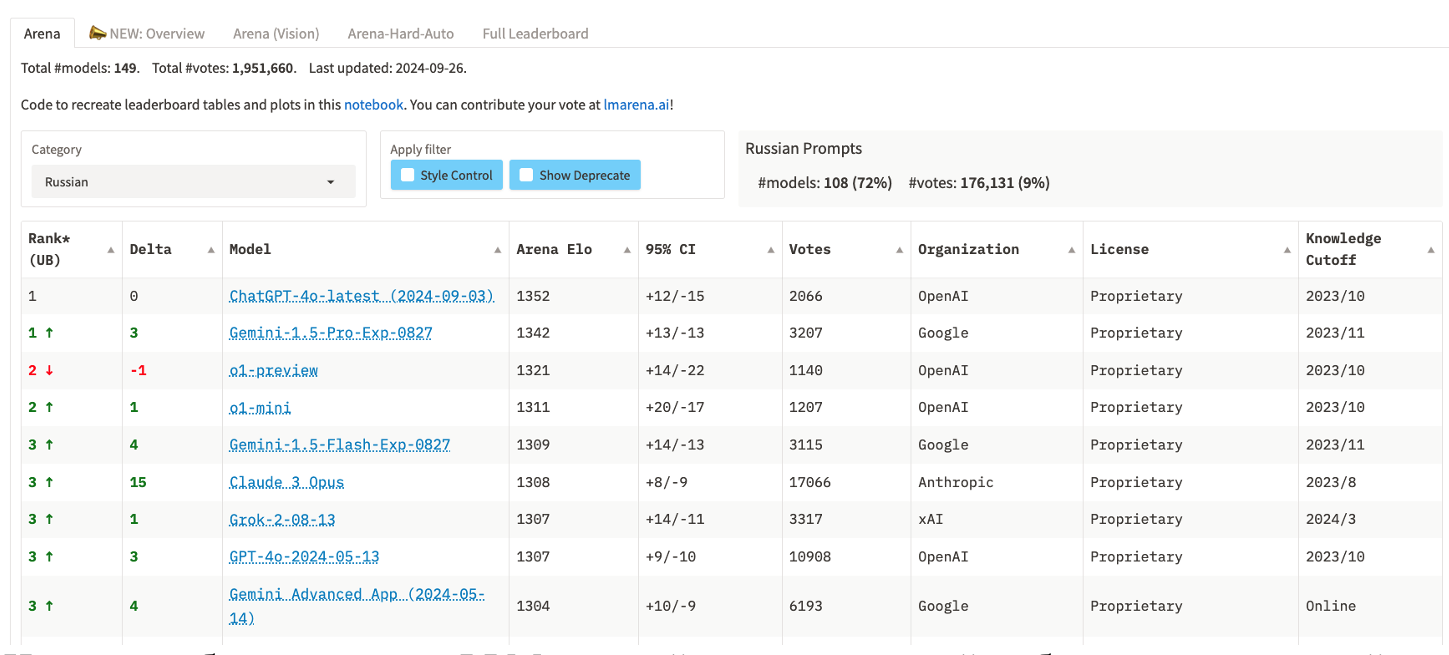Viewport: 1449px width, 655px height.
Task: Switch to the Arena tab
Action: point(42,33)
